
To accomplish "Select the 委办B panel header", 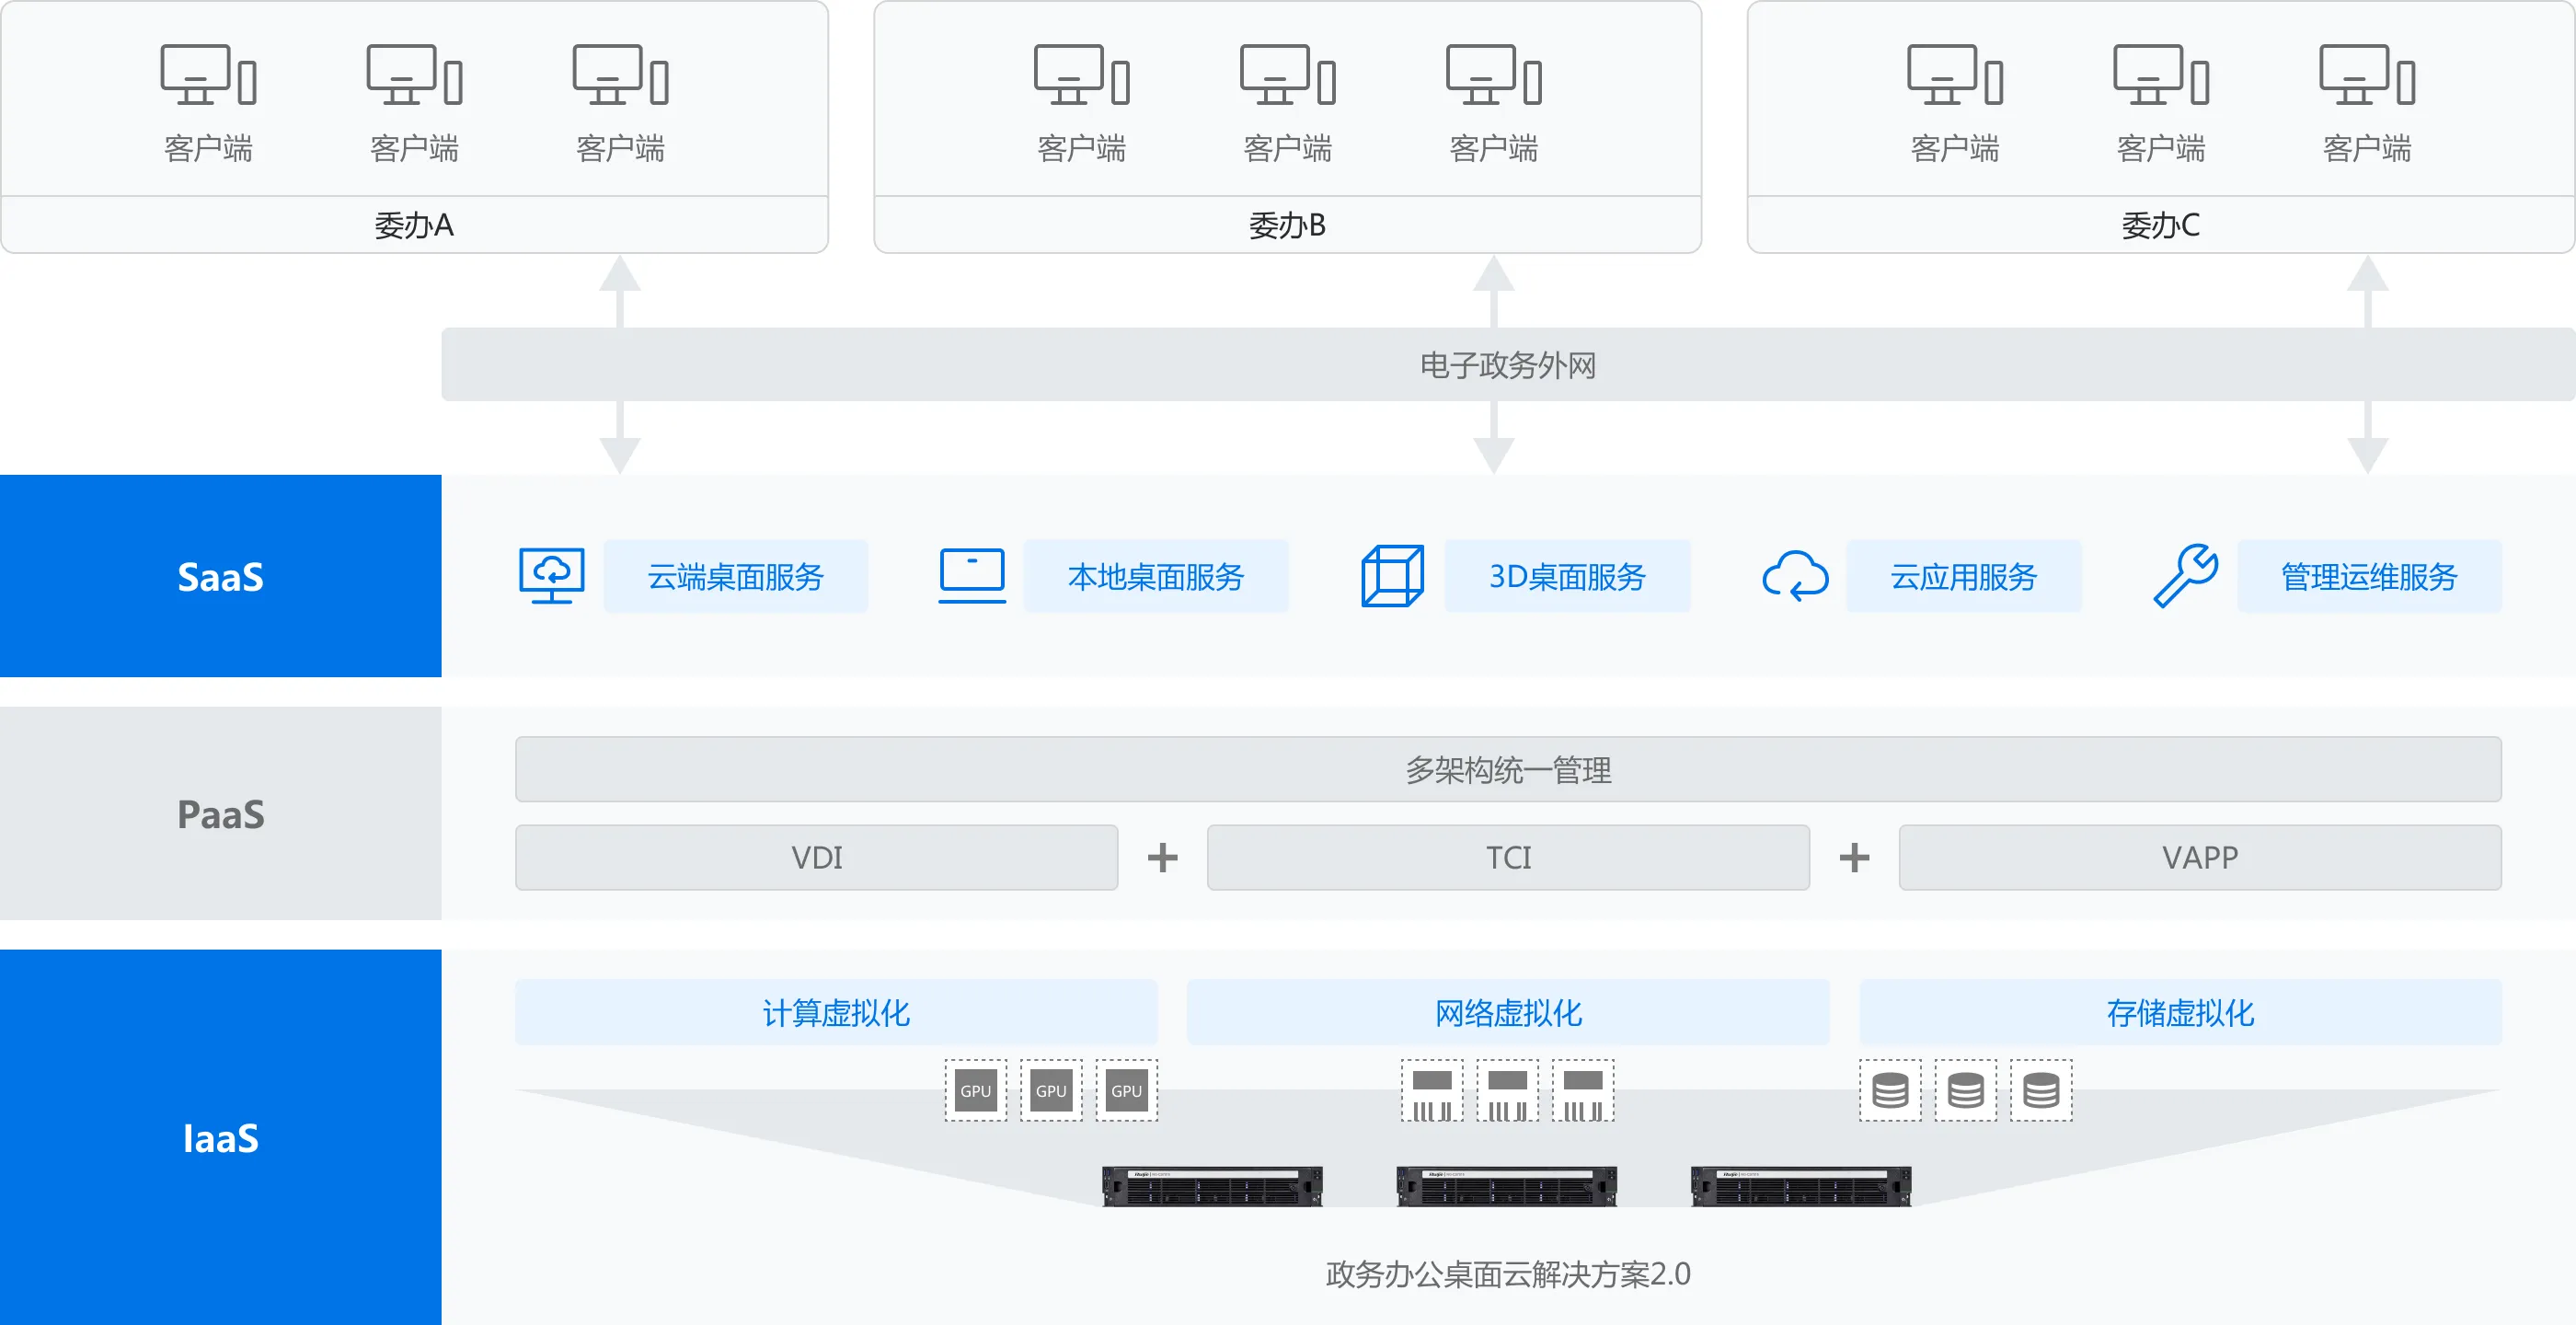I will click(x=1286, y=225).
